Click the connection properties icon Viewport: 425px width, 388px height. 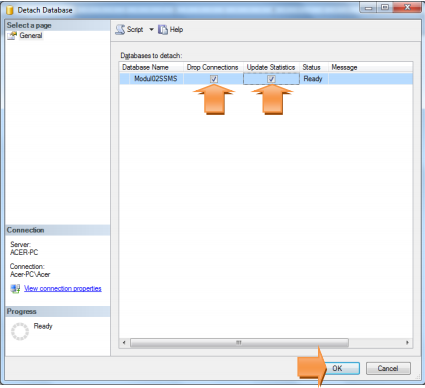pyautogui.click(x=15, y=288)
